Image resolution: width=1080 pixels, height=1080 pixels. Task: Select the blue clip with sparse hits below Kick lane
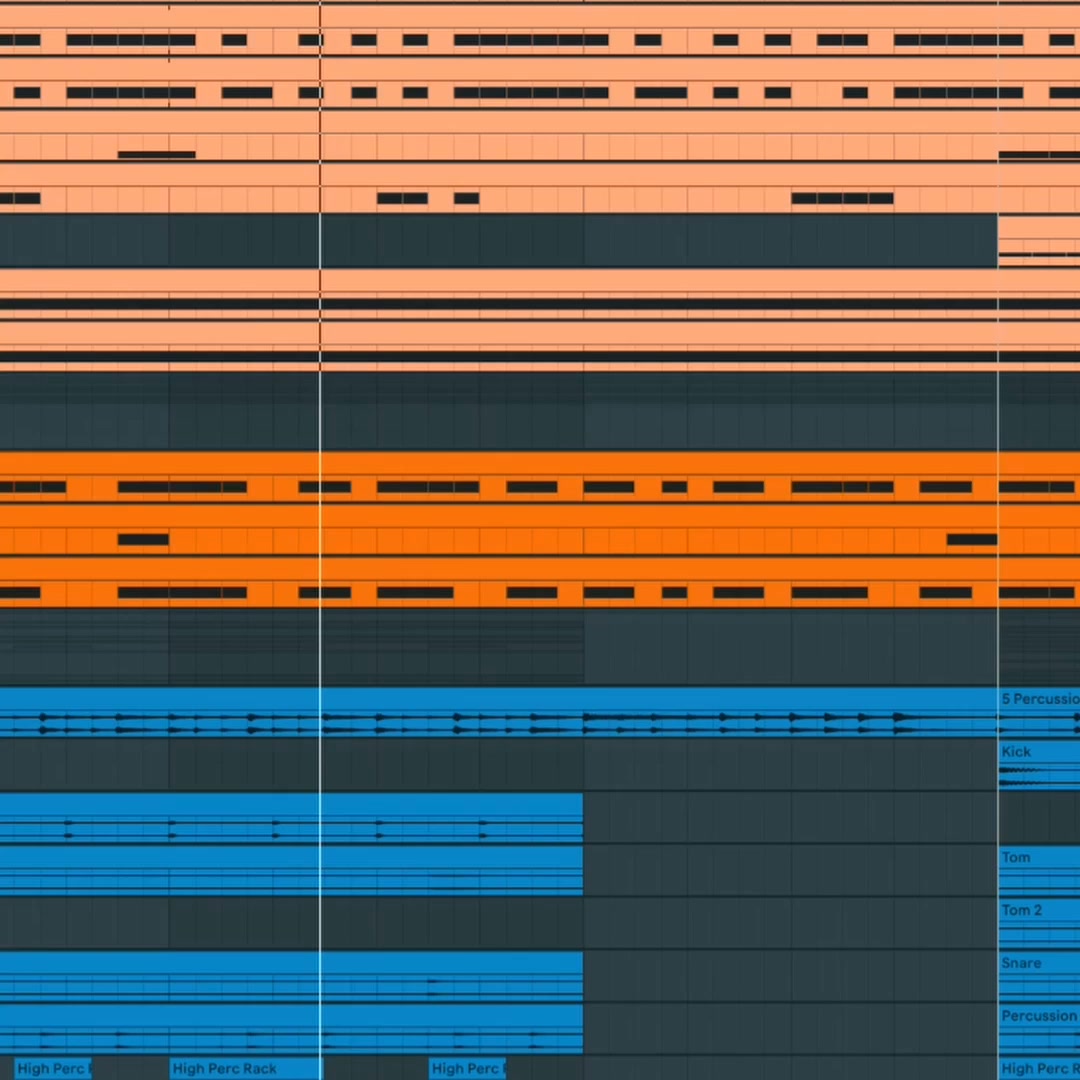[291, 818]
